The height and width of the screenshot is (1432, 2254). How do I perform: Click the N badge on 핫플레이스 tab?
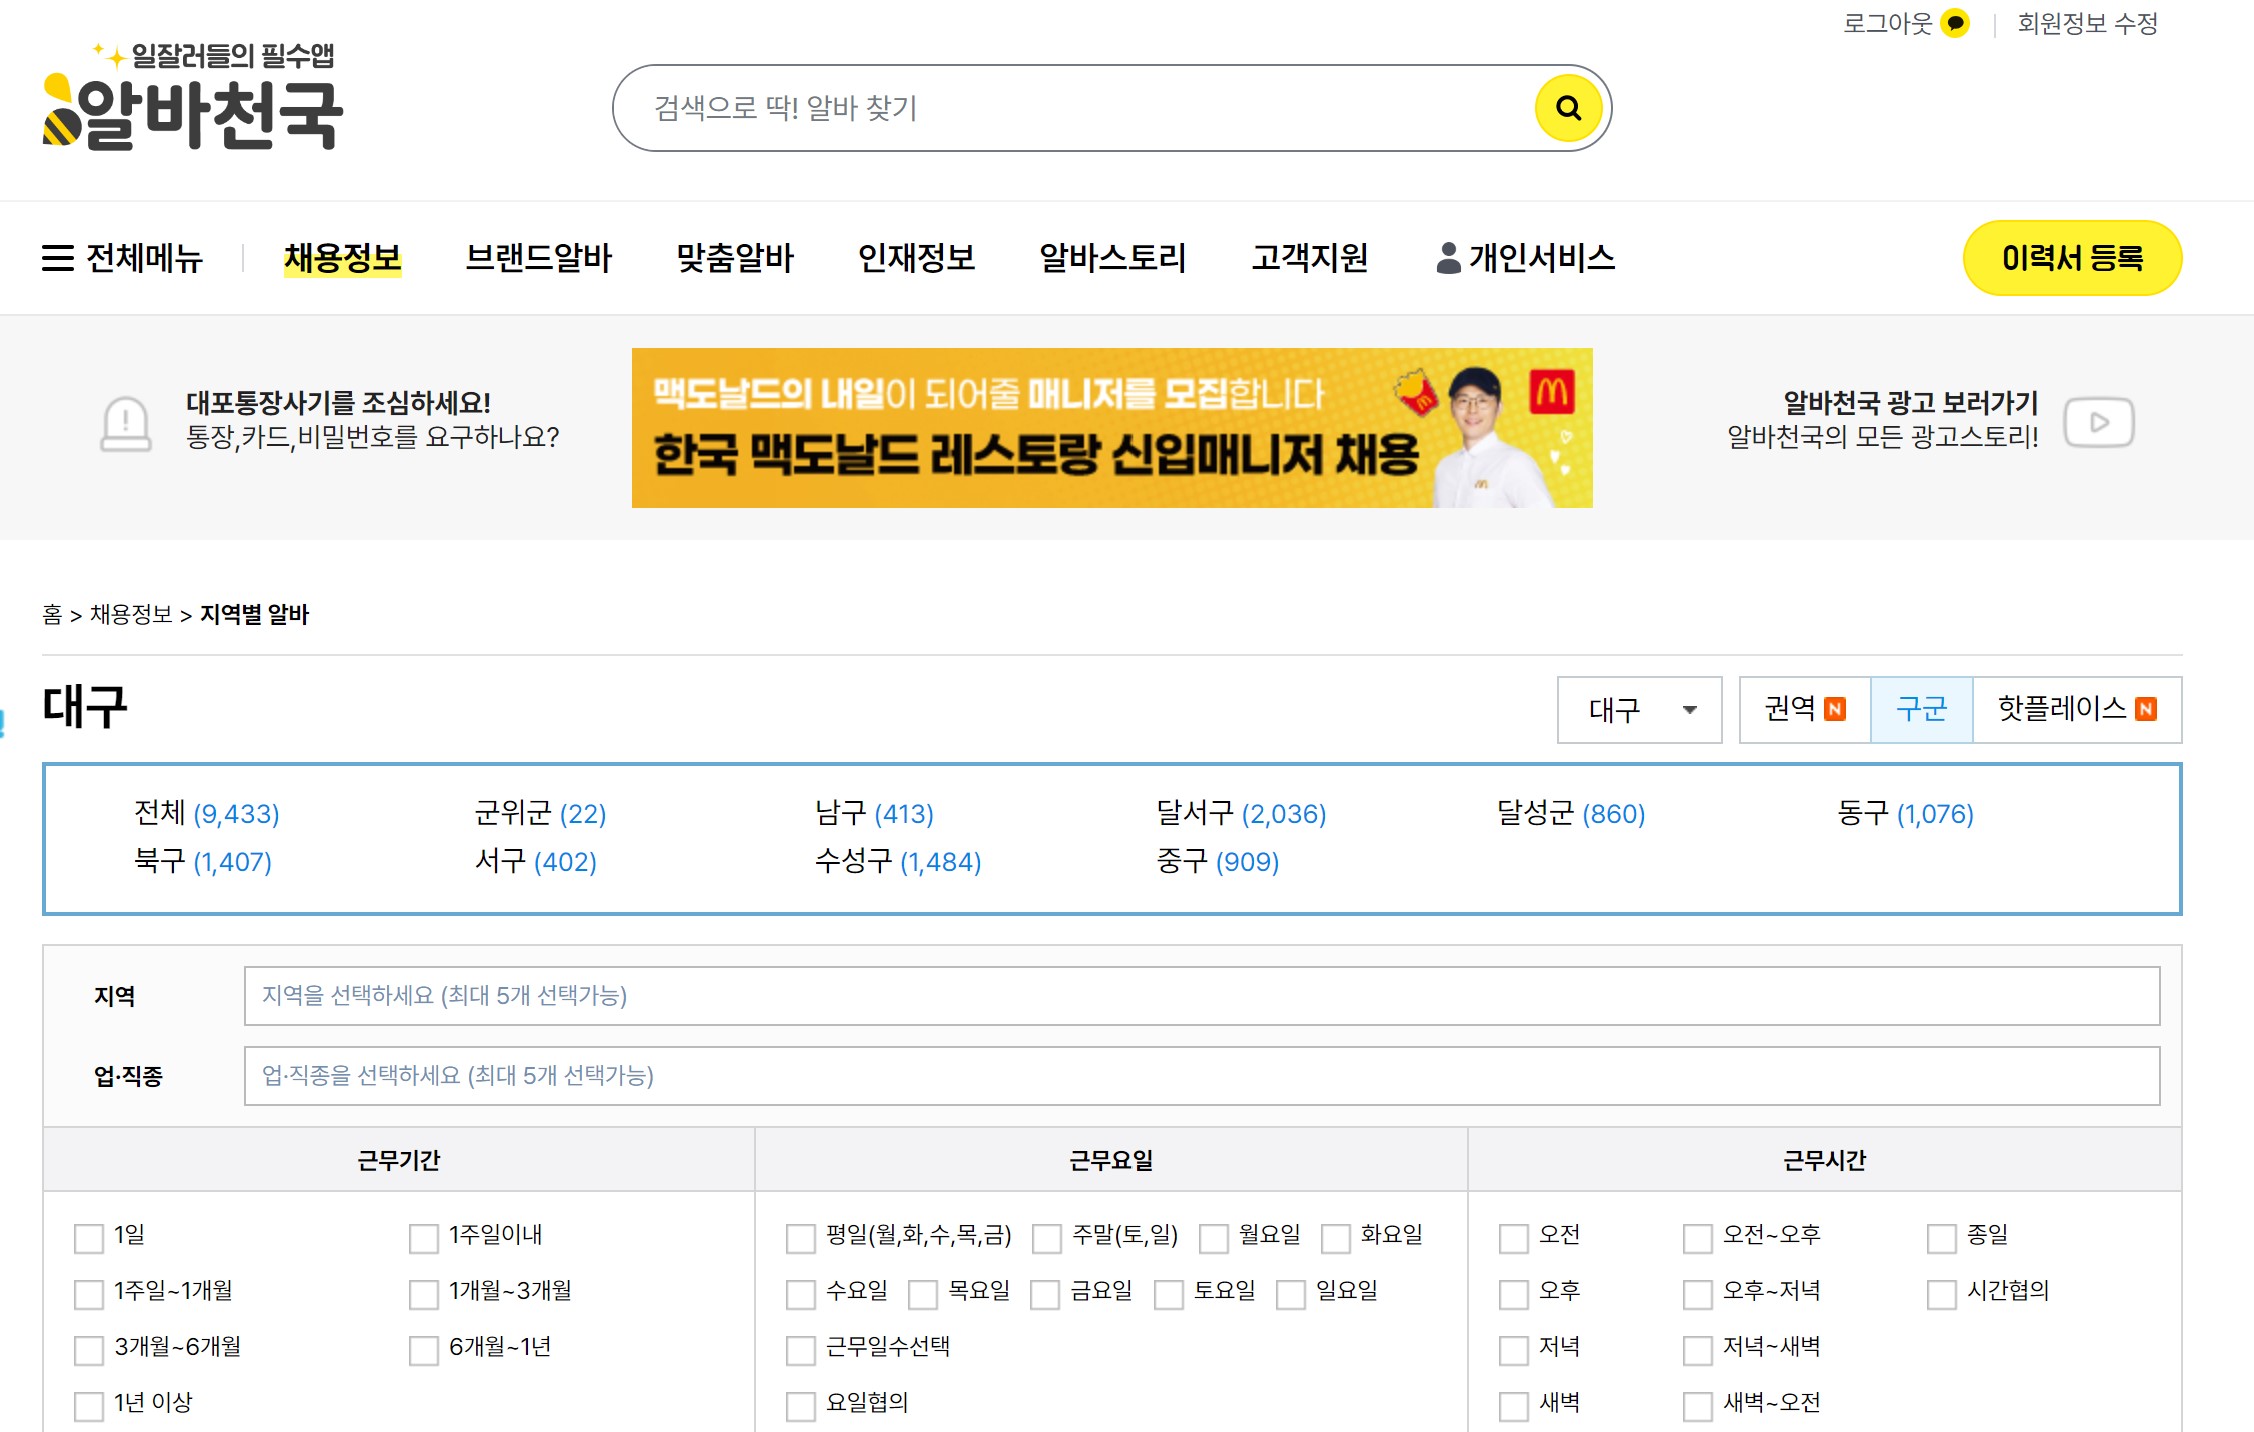[x=2145, y=709]
